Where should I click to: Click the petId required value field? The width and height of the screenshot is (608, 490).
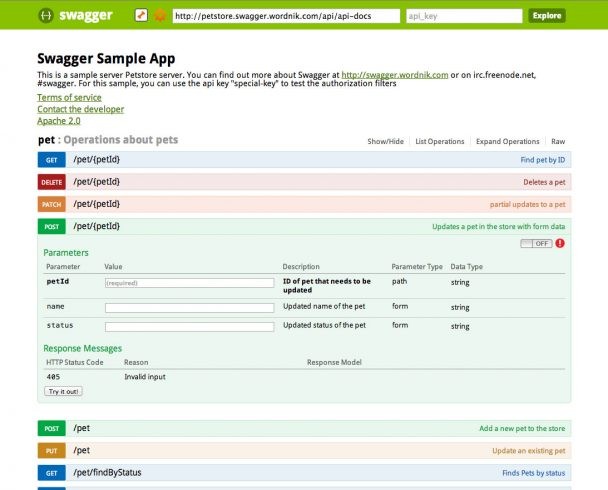point(190,283)
